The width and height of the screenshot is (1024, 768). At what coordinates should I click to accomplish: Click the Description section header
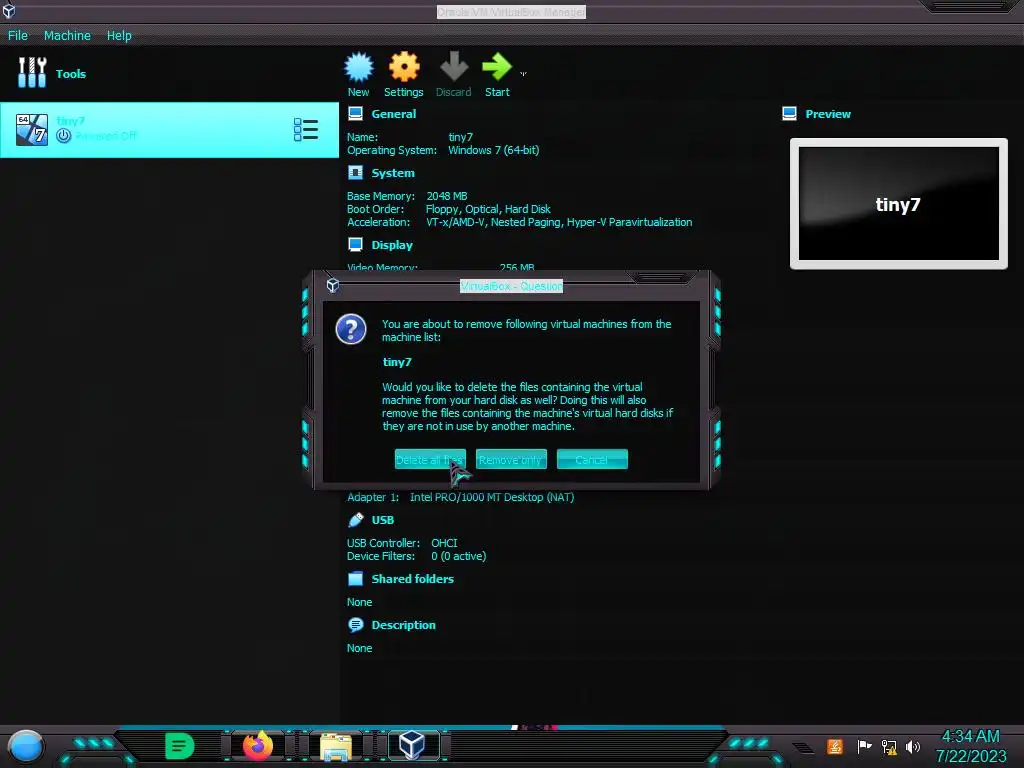click(403, 625)
